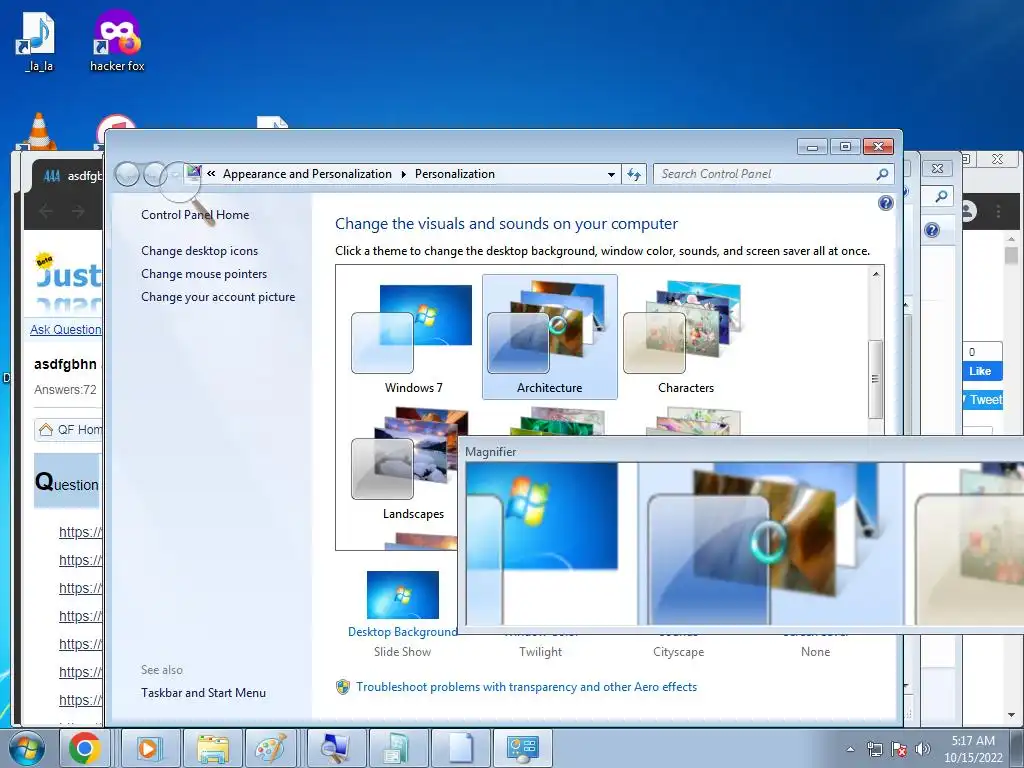This screenshot has height=768, width=1024.
Task: Switch to Magnifier taskbar button
Action: [335, 748]
